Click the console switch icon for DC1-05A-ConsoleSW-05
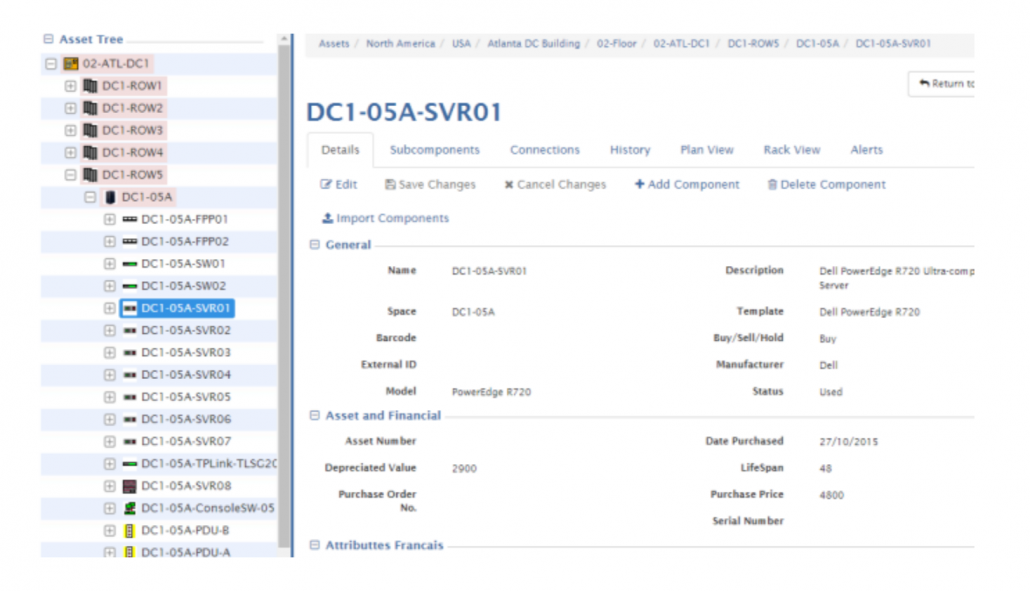 click(129, 508)
